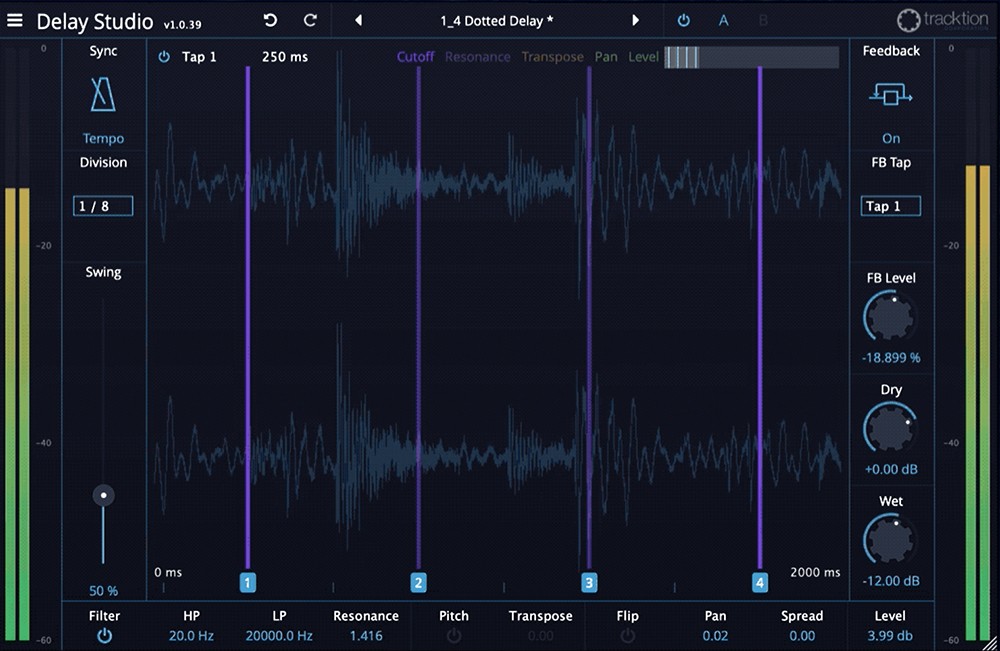1000x651 pixels.
Task: Select the Cutoff parameter tab
Action: click(415, 57)
